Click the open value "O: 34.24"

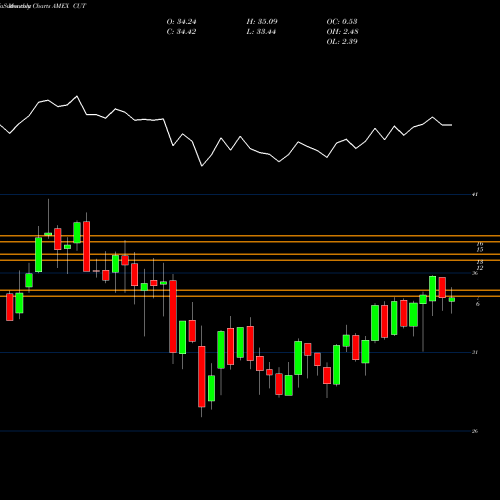click(x=181, y=22)
